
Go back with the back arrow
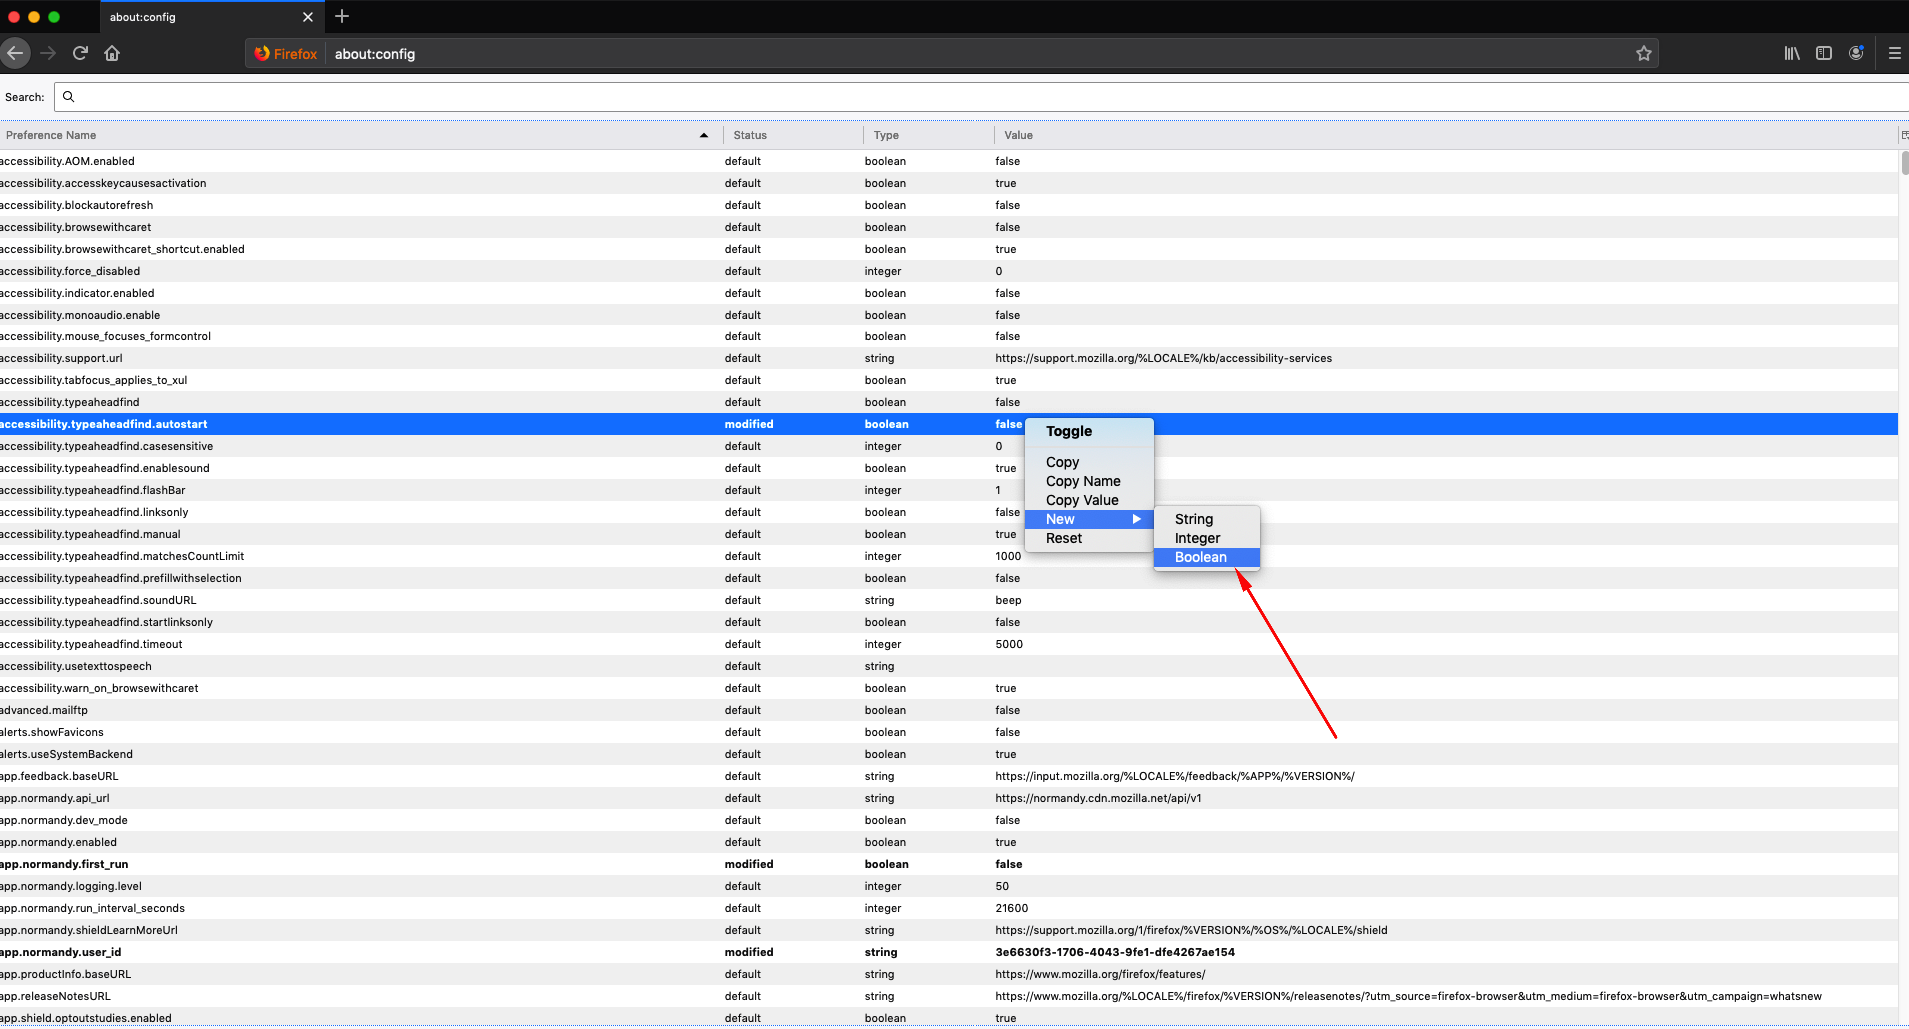[x=14, y=53]
